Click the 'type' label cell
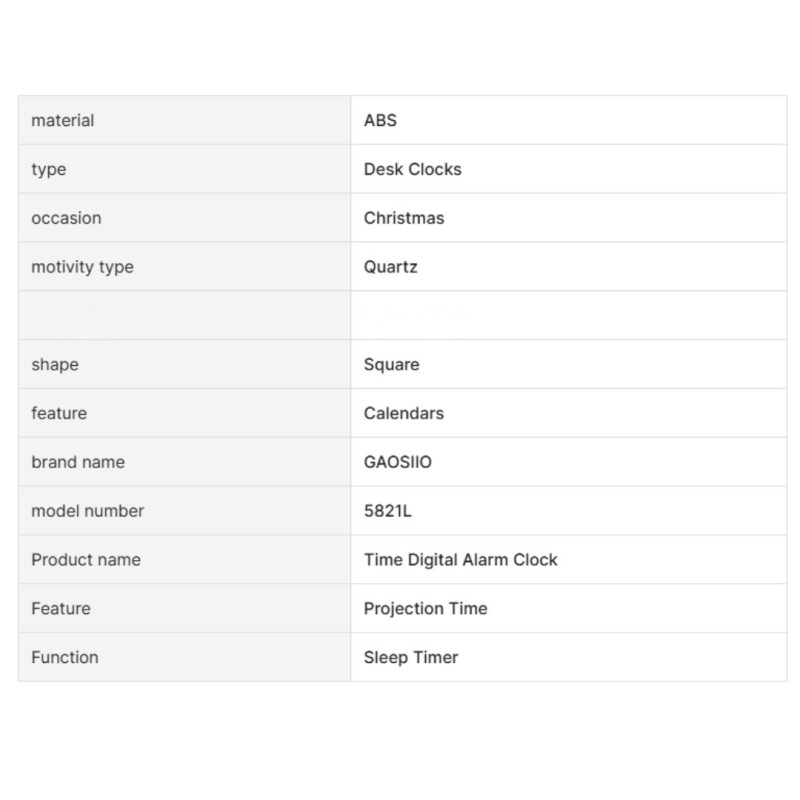Screen dimensions: 800x800 [49, 169]
